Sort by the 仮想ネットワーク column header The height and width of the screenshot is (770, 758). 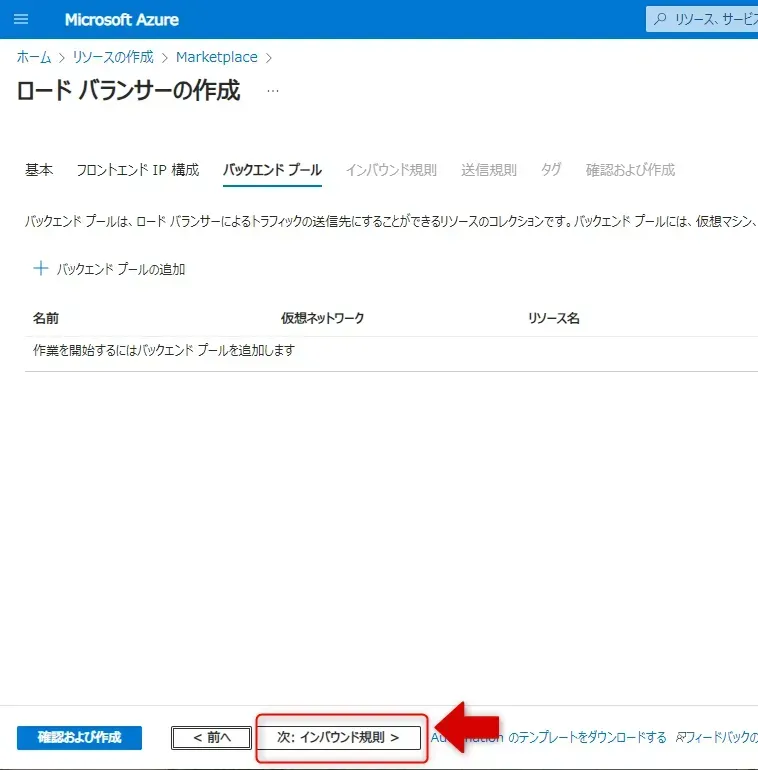(323, 319)
